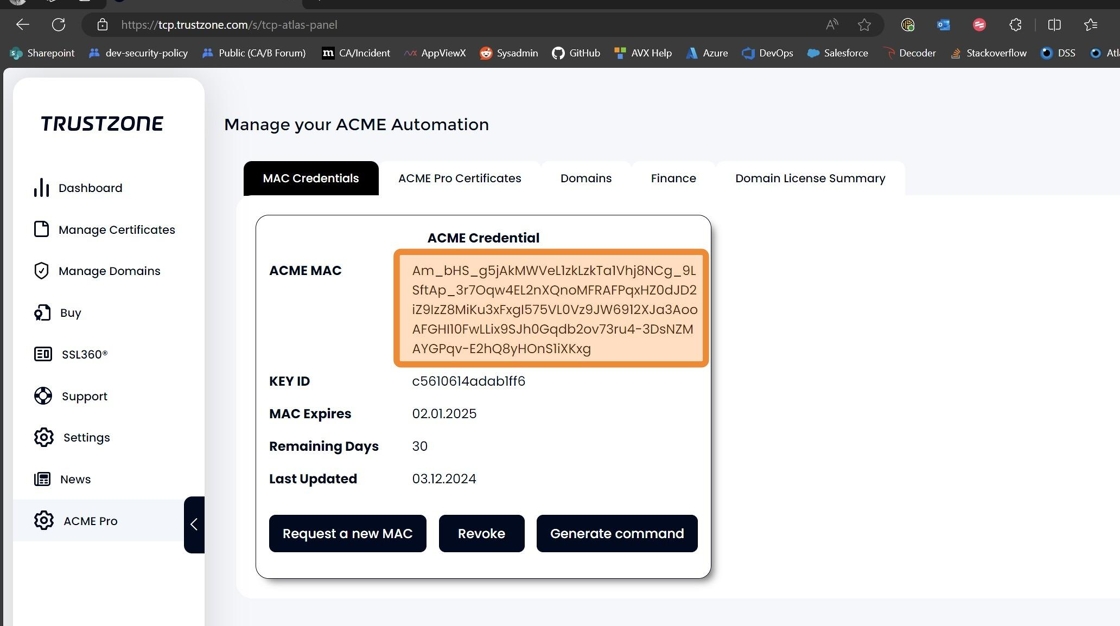Focus the browser address bar URL

click(x=229, y=25)
